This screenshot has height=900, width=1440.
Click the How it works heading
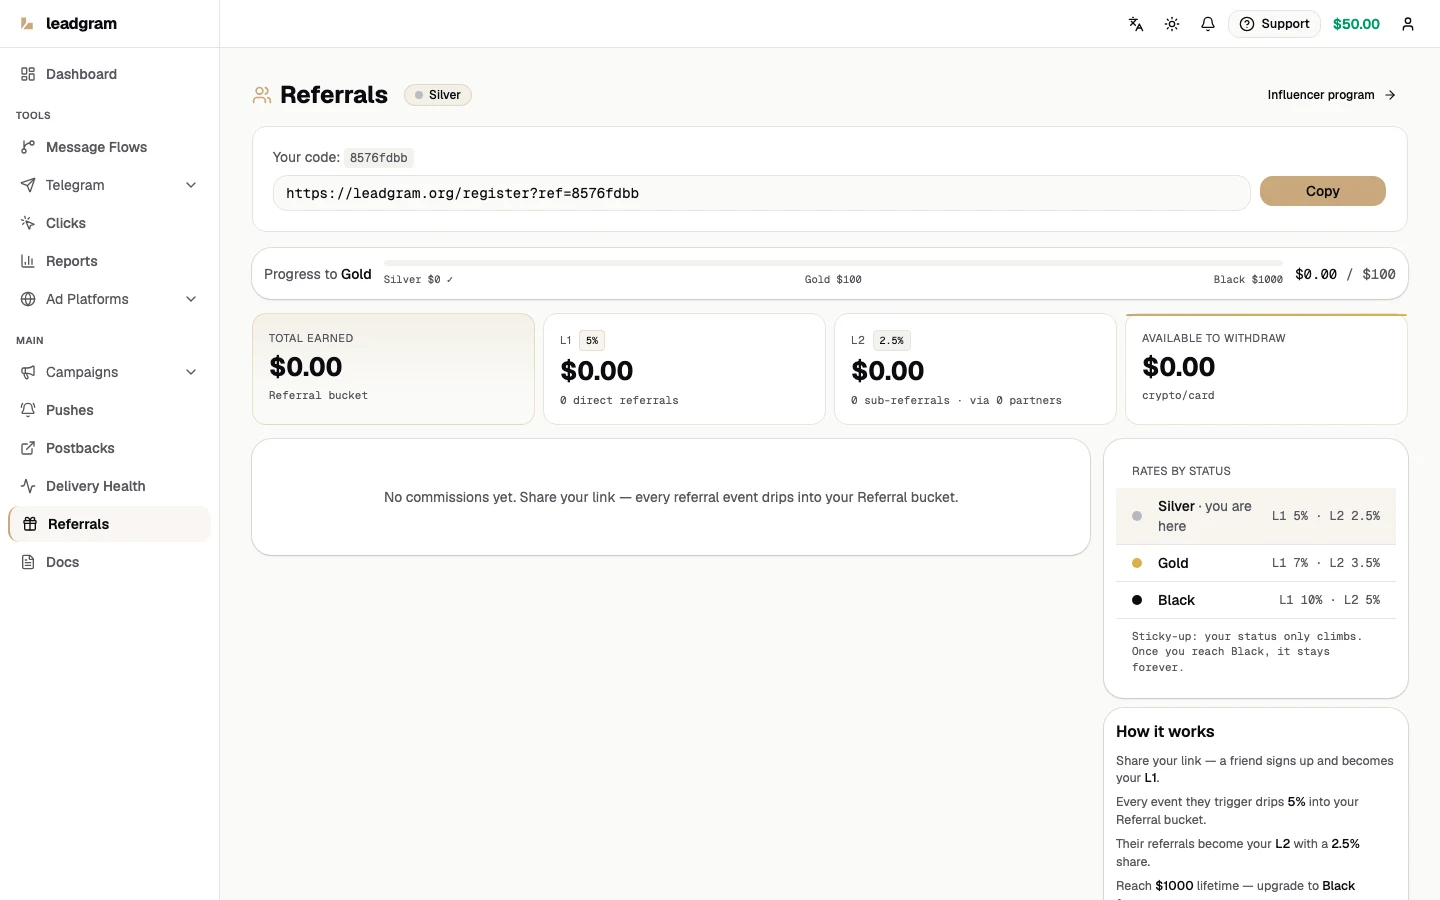coord(1165,732)
